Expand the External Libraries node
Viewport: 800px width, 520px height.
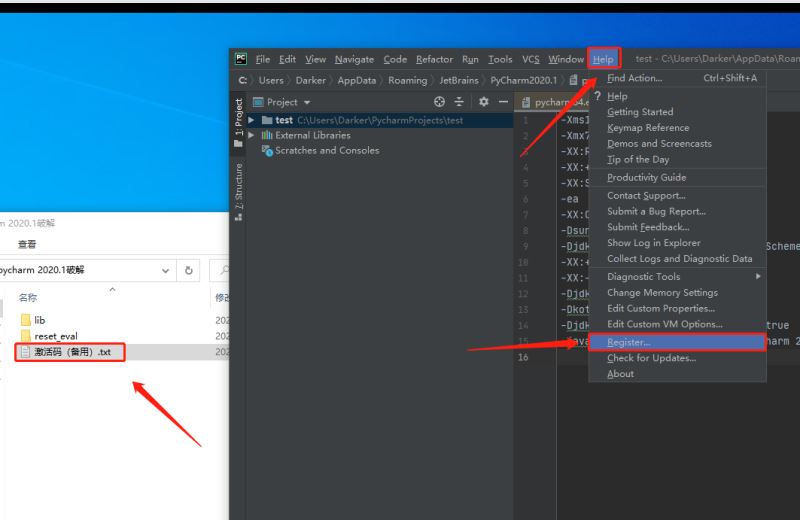pyautogui.click(x=252, y=135)
